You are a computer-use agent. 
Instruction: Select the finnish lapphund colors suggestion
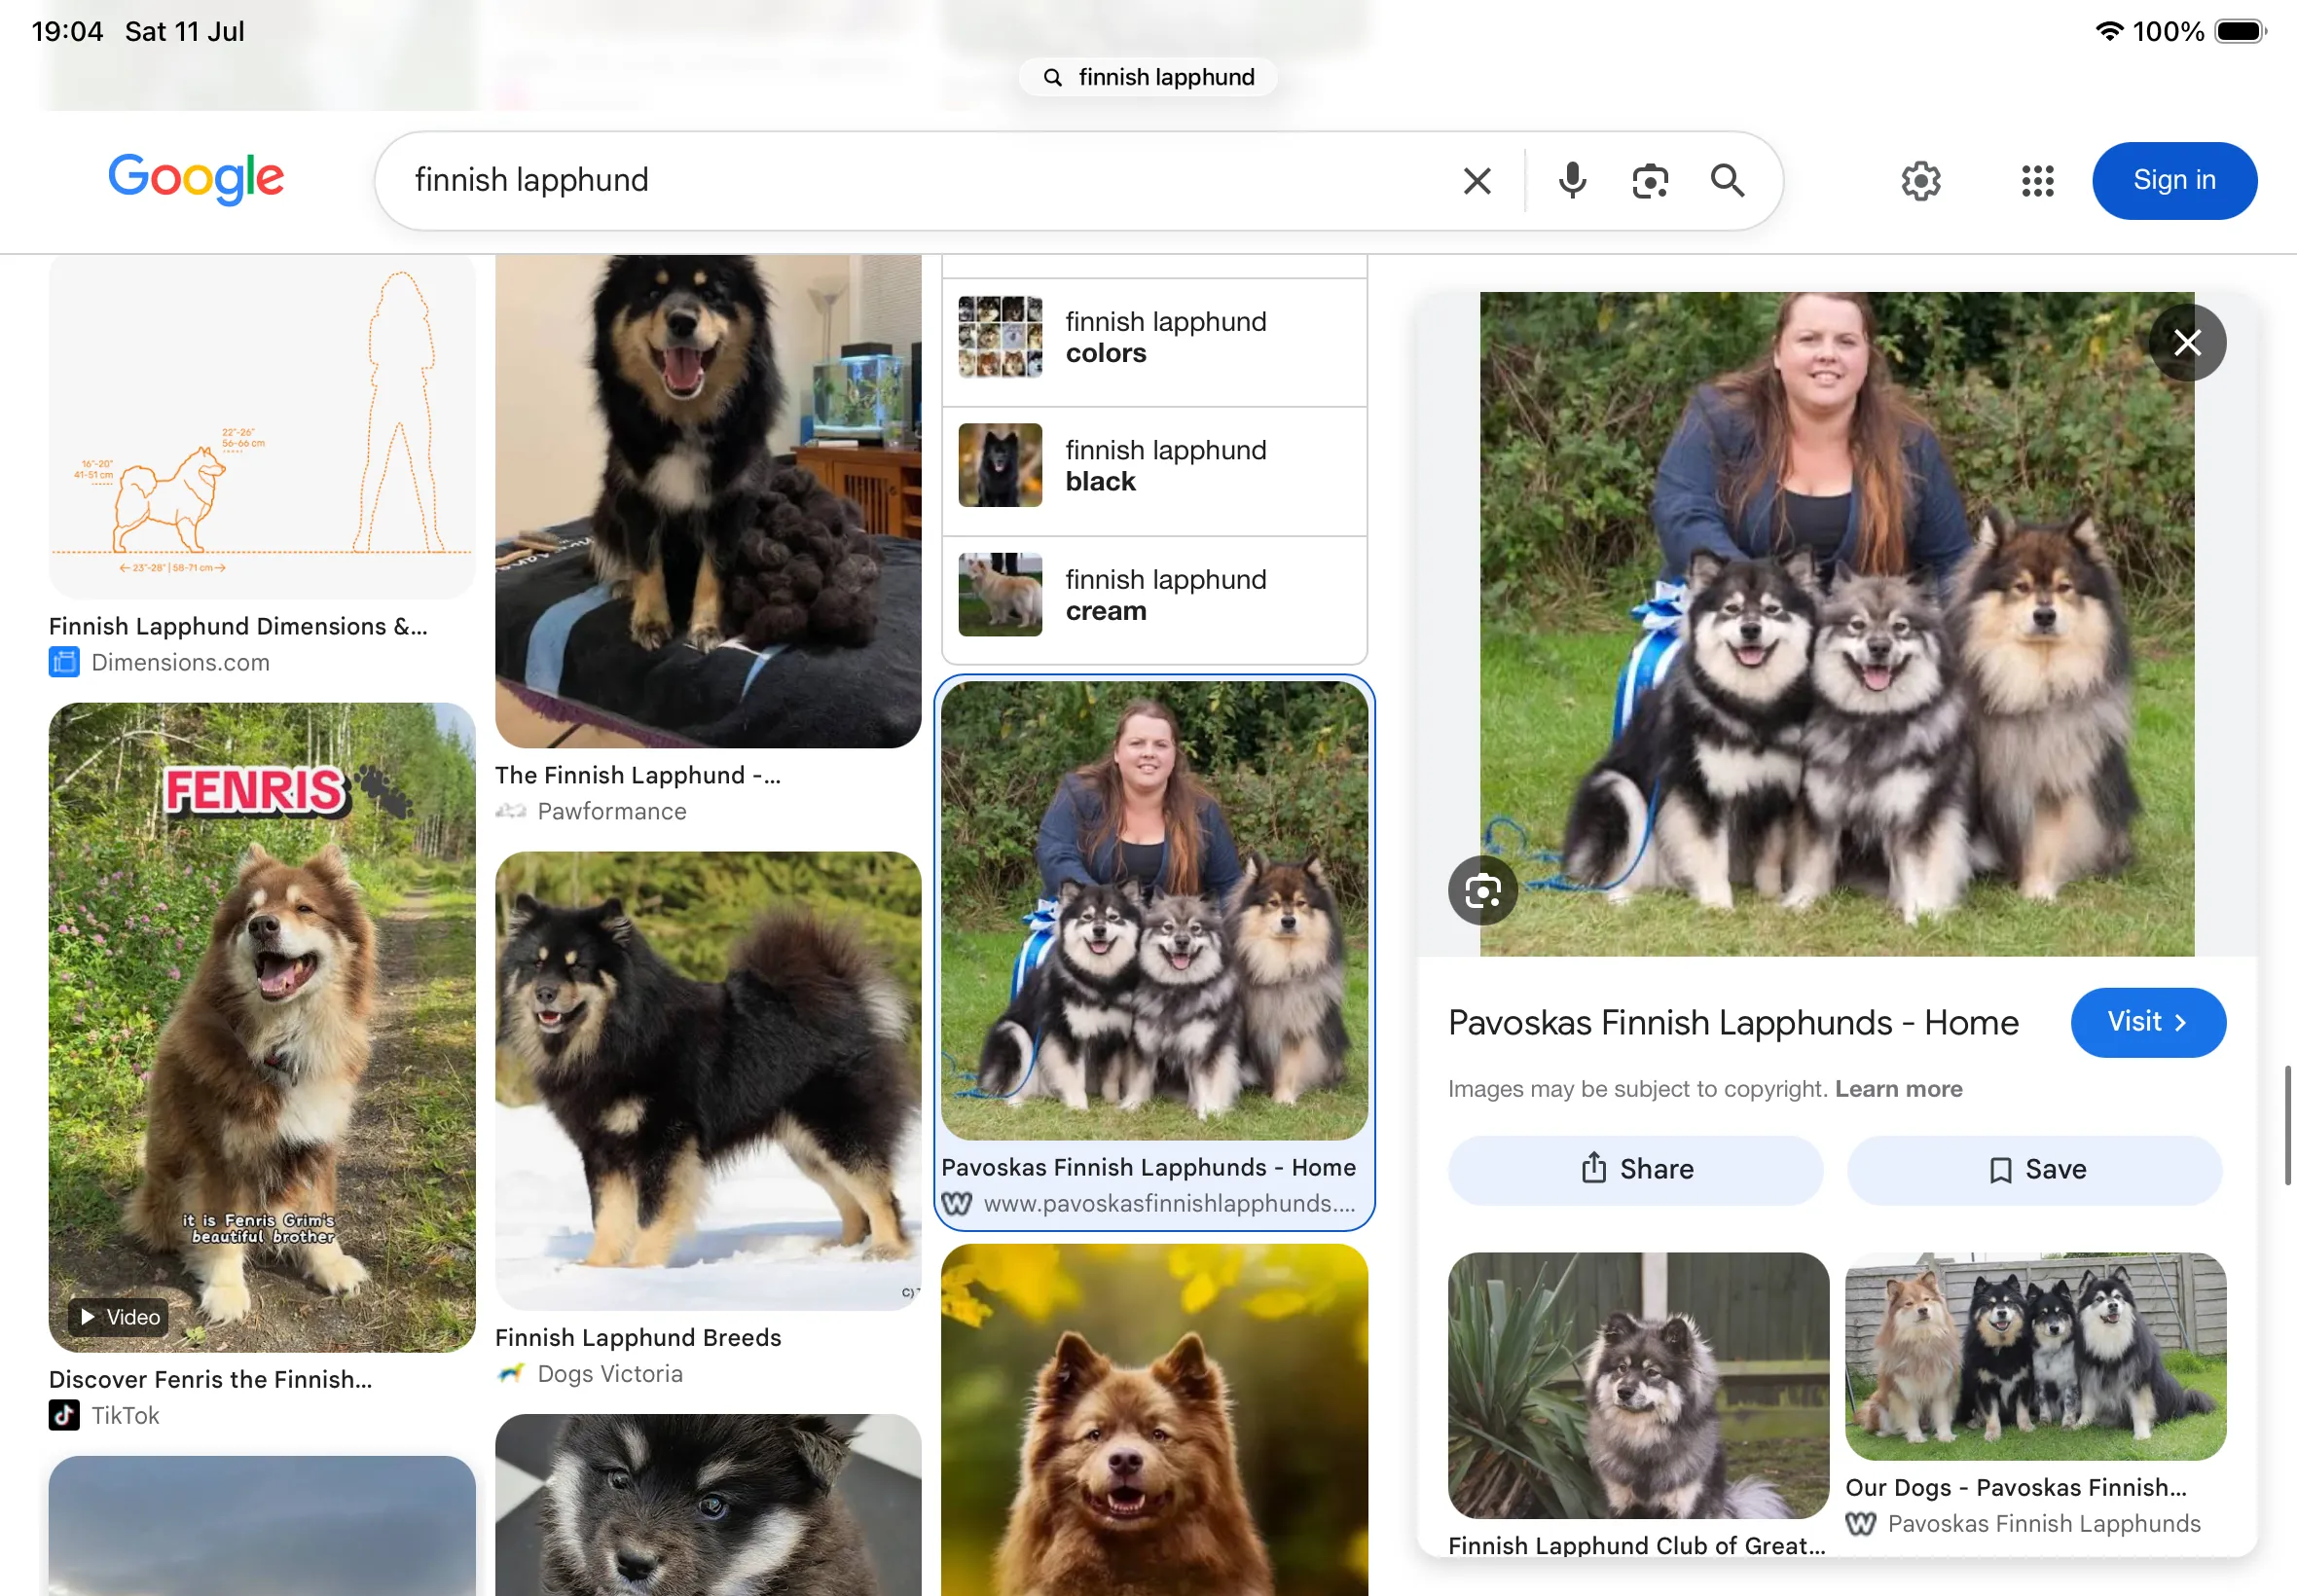[x=1154, y=338]
